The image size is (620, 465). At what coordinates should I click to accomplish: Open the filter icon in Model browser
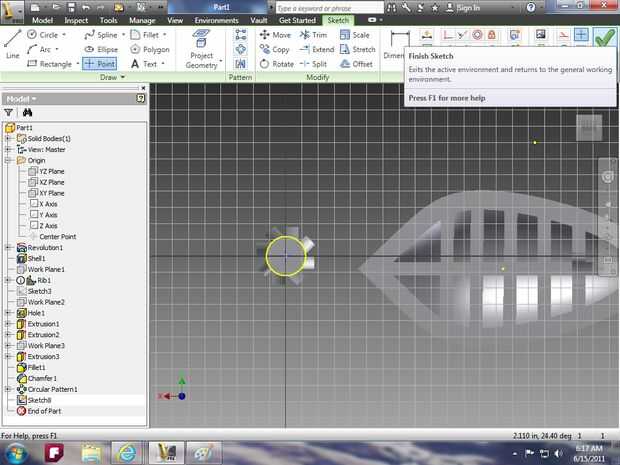[9, 113]
